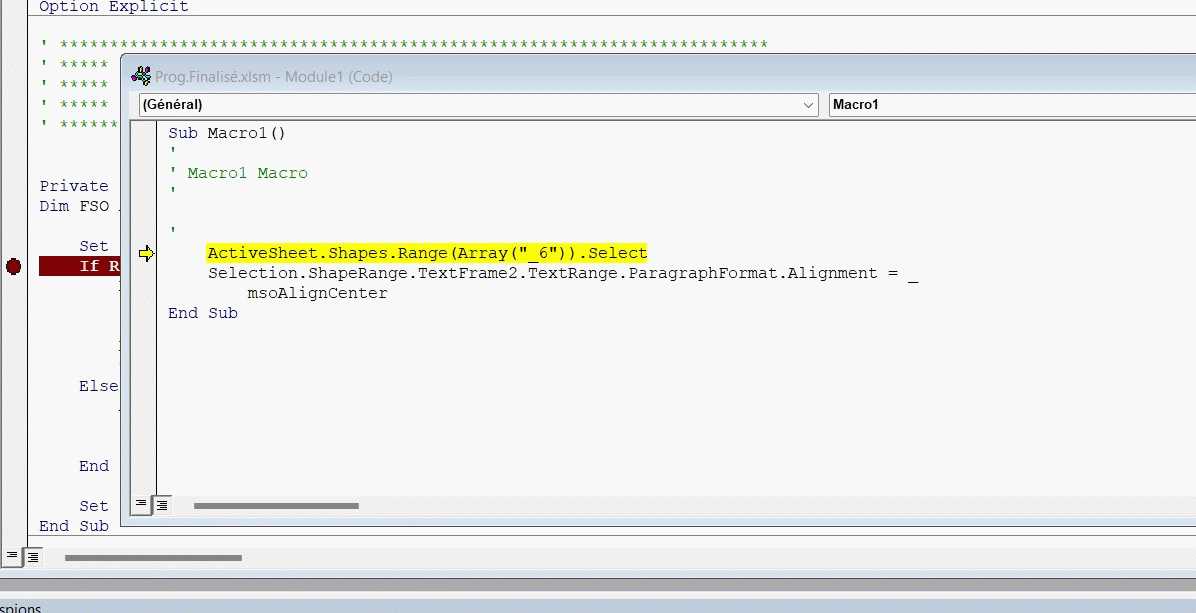Switch Module1 window to Procedure View
1196x613 pixels.
[x=140, y=504]
